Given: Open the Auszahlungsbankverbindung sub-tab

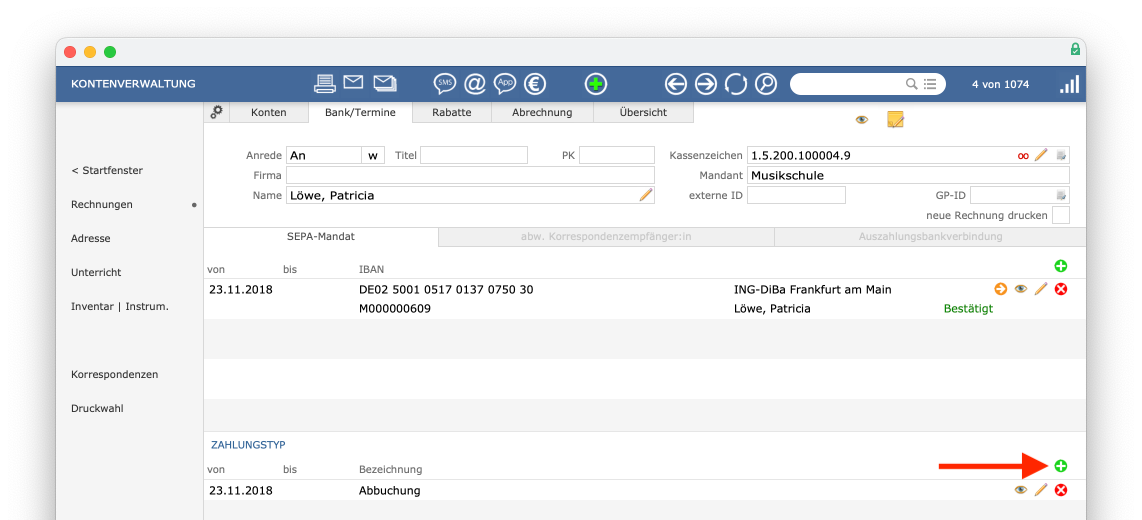Looking at the screenshot, I should tap(930, 237).
